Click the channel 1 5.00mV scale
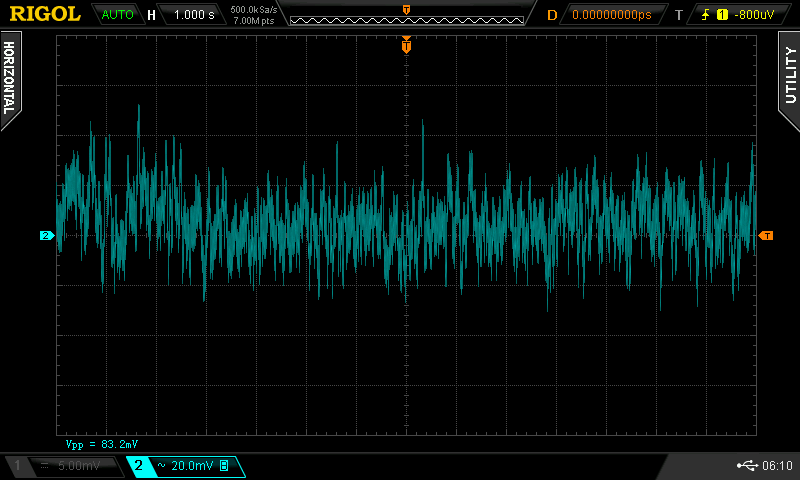Image resolution: width=800 pixels, height=480 pixels. [79, 466]
